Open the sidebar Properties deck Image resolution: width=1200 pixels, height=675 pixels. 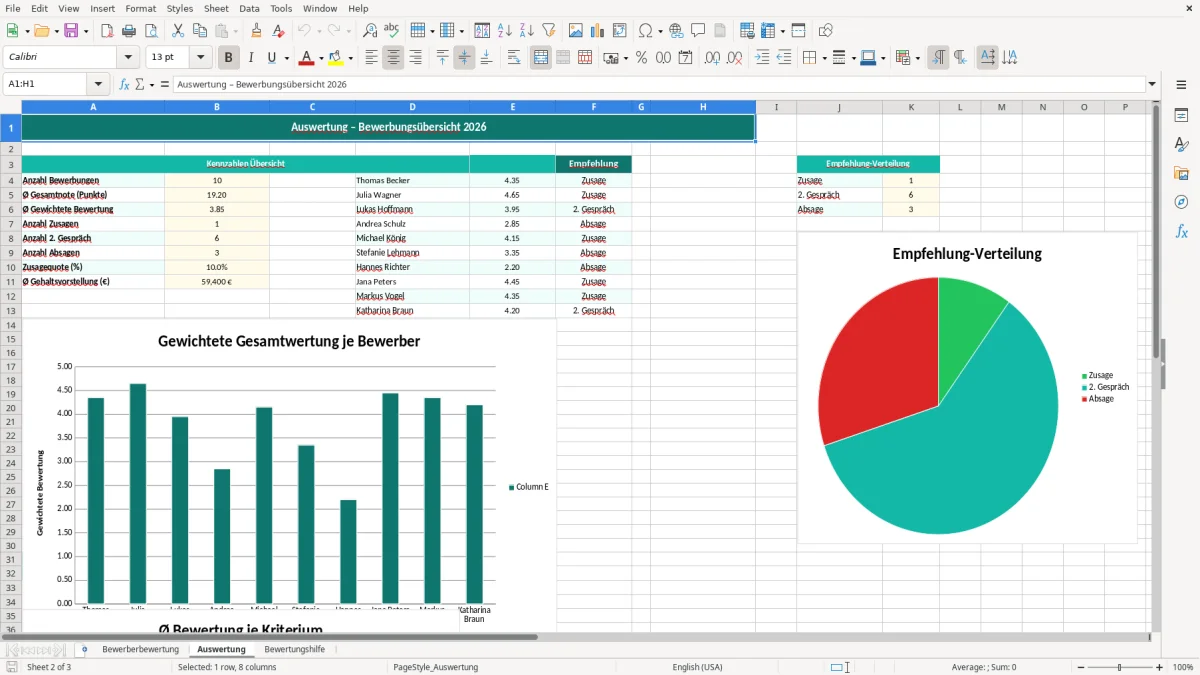[1181, 115]
